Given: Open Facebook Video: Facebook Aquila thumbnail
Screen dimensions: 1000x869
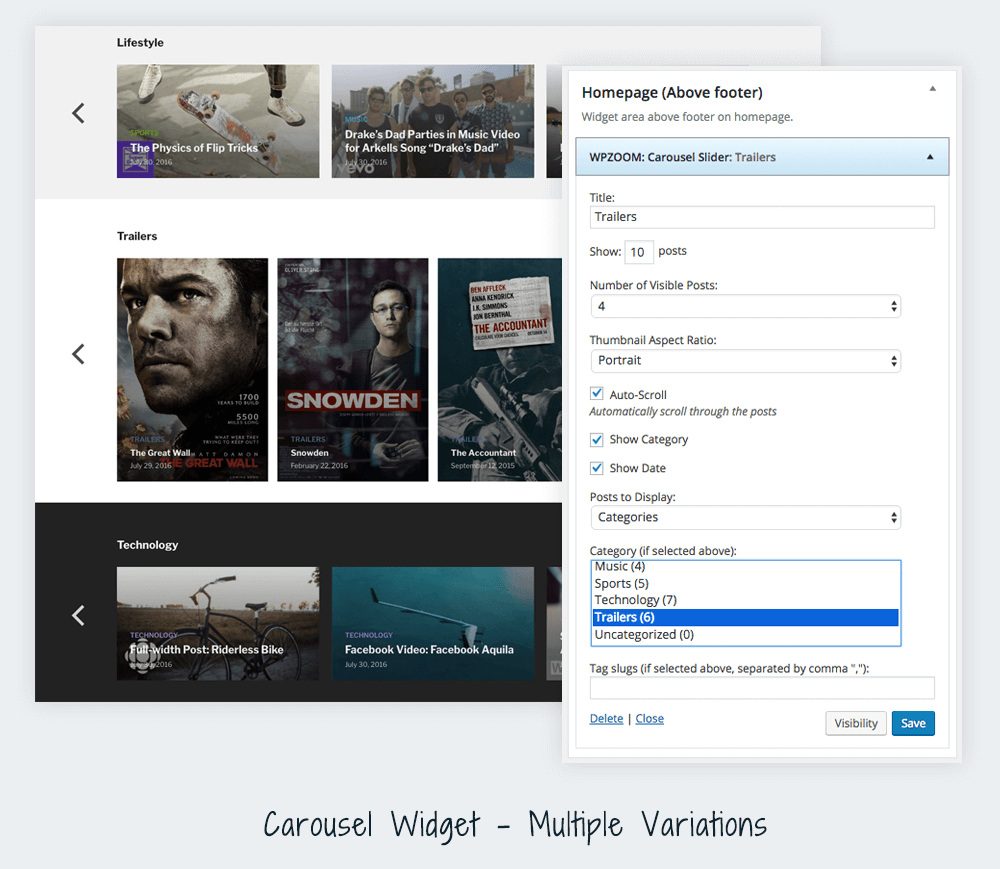Looking at the screenshot, I should [x=433, y=624].
